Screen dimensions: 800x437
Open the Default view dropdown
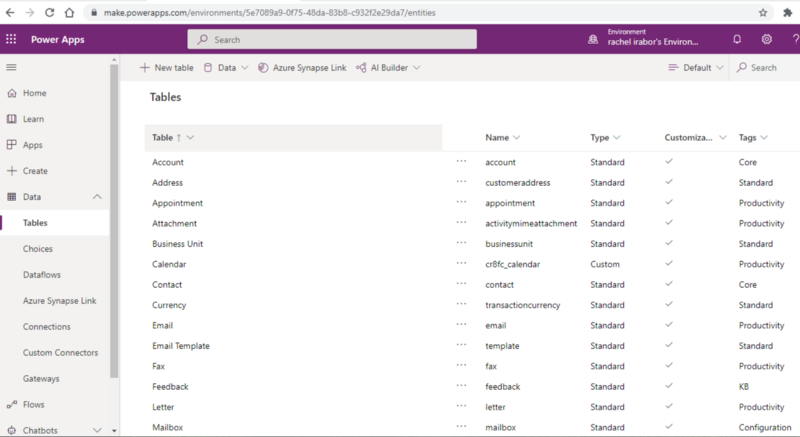695,67
